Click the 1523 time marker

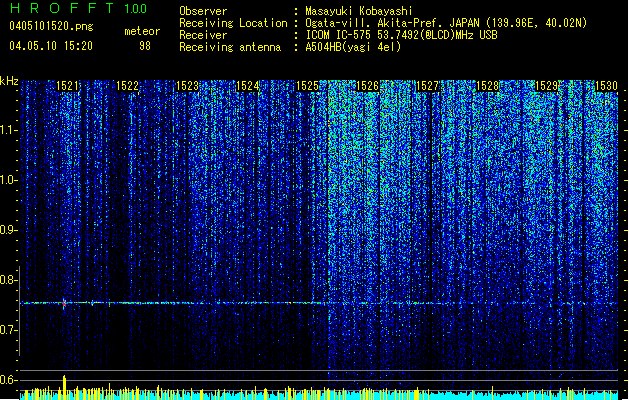coord(187,86)
